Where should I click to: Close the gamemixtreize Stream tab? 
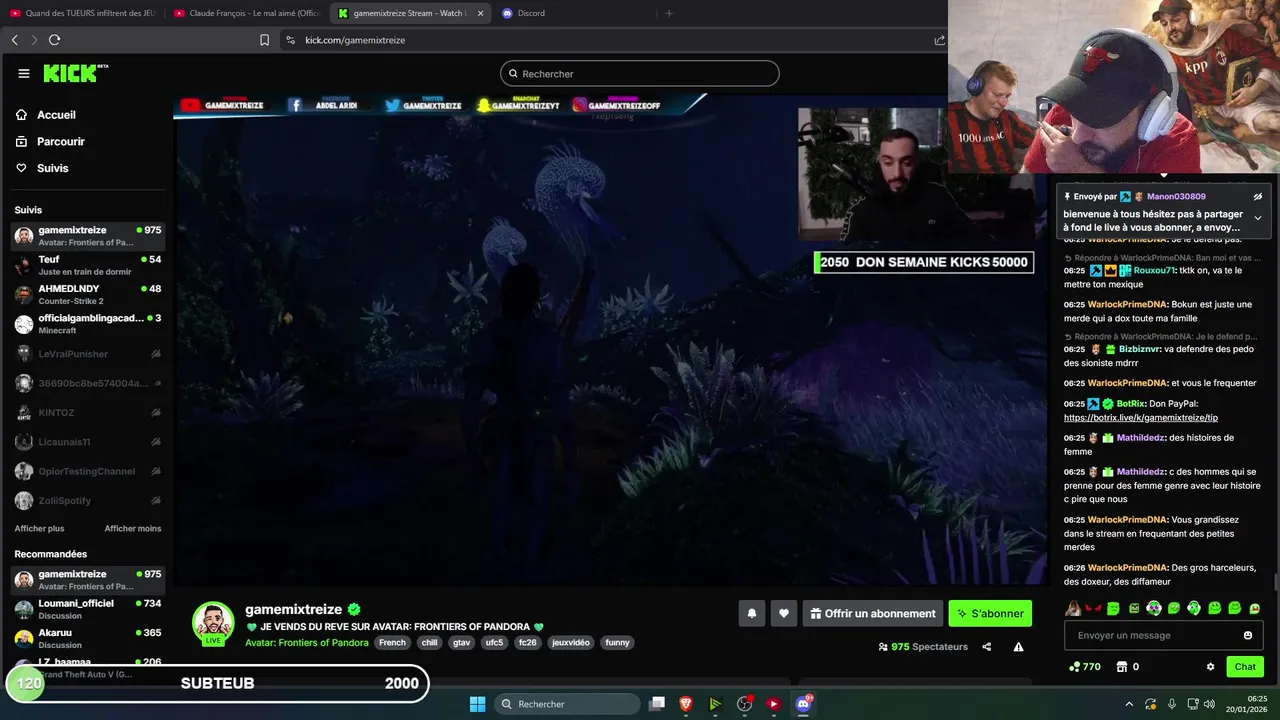pos(480,13)
